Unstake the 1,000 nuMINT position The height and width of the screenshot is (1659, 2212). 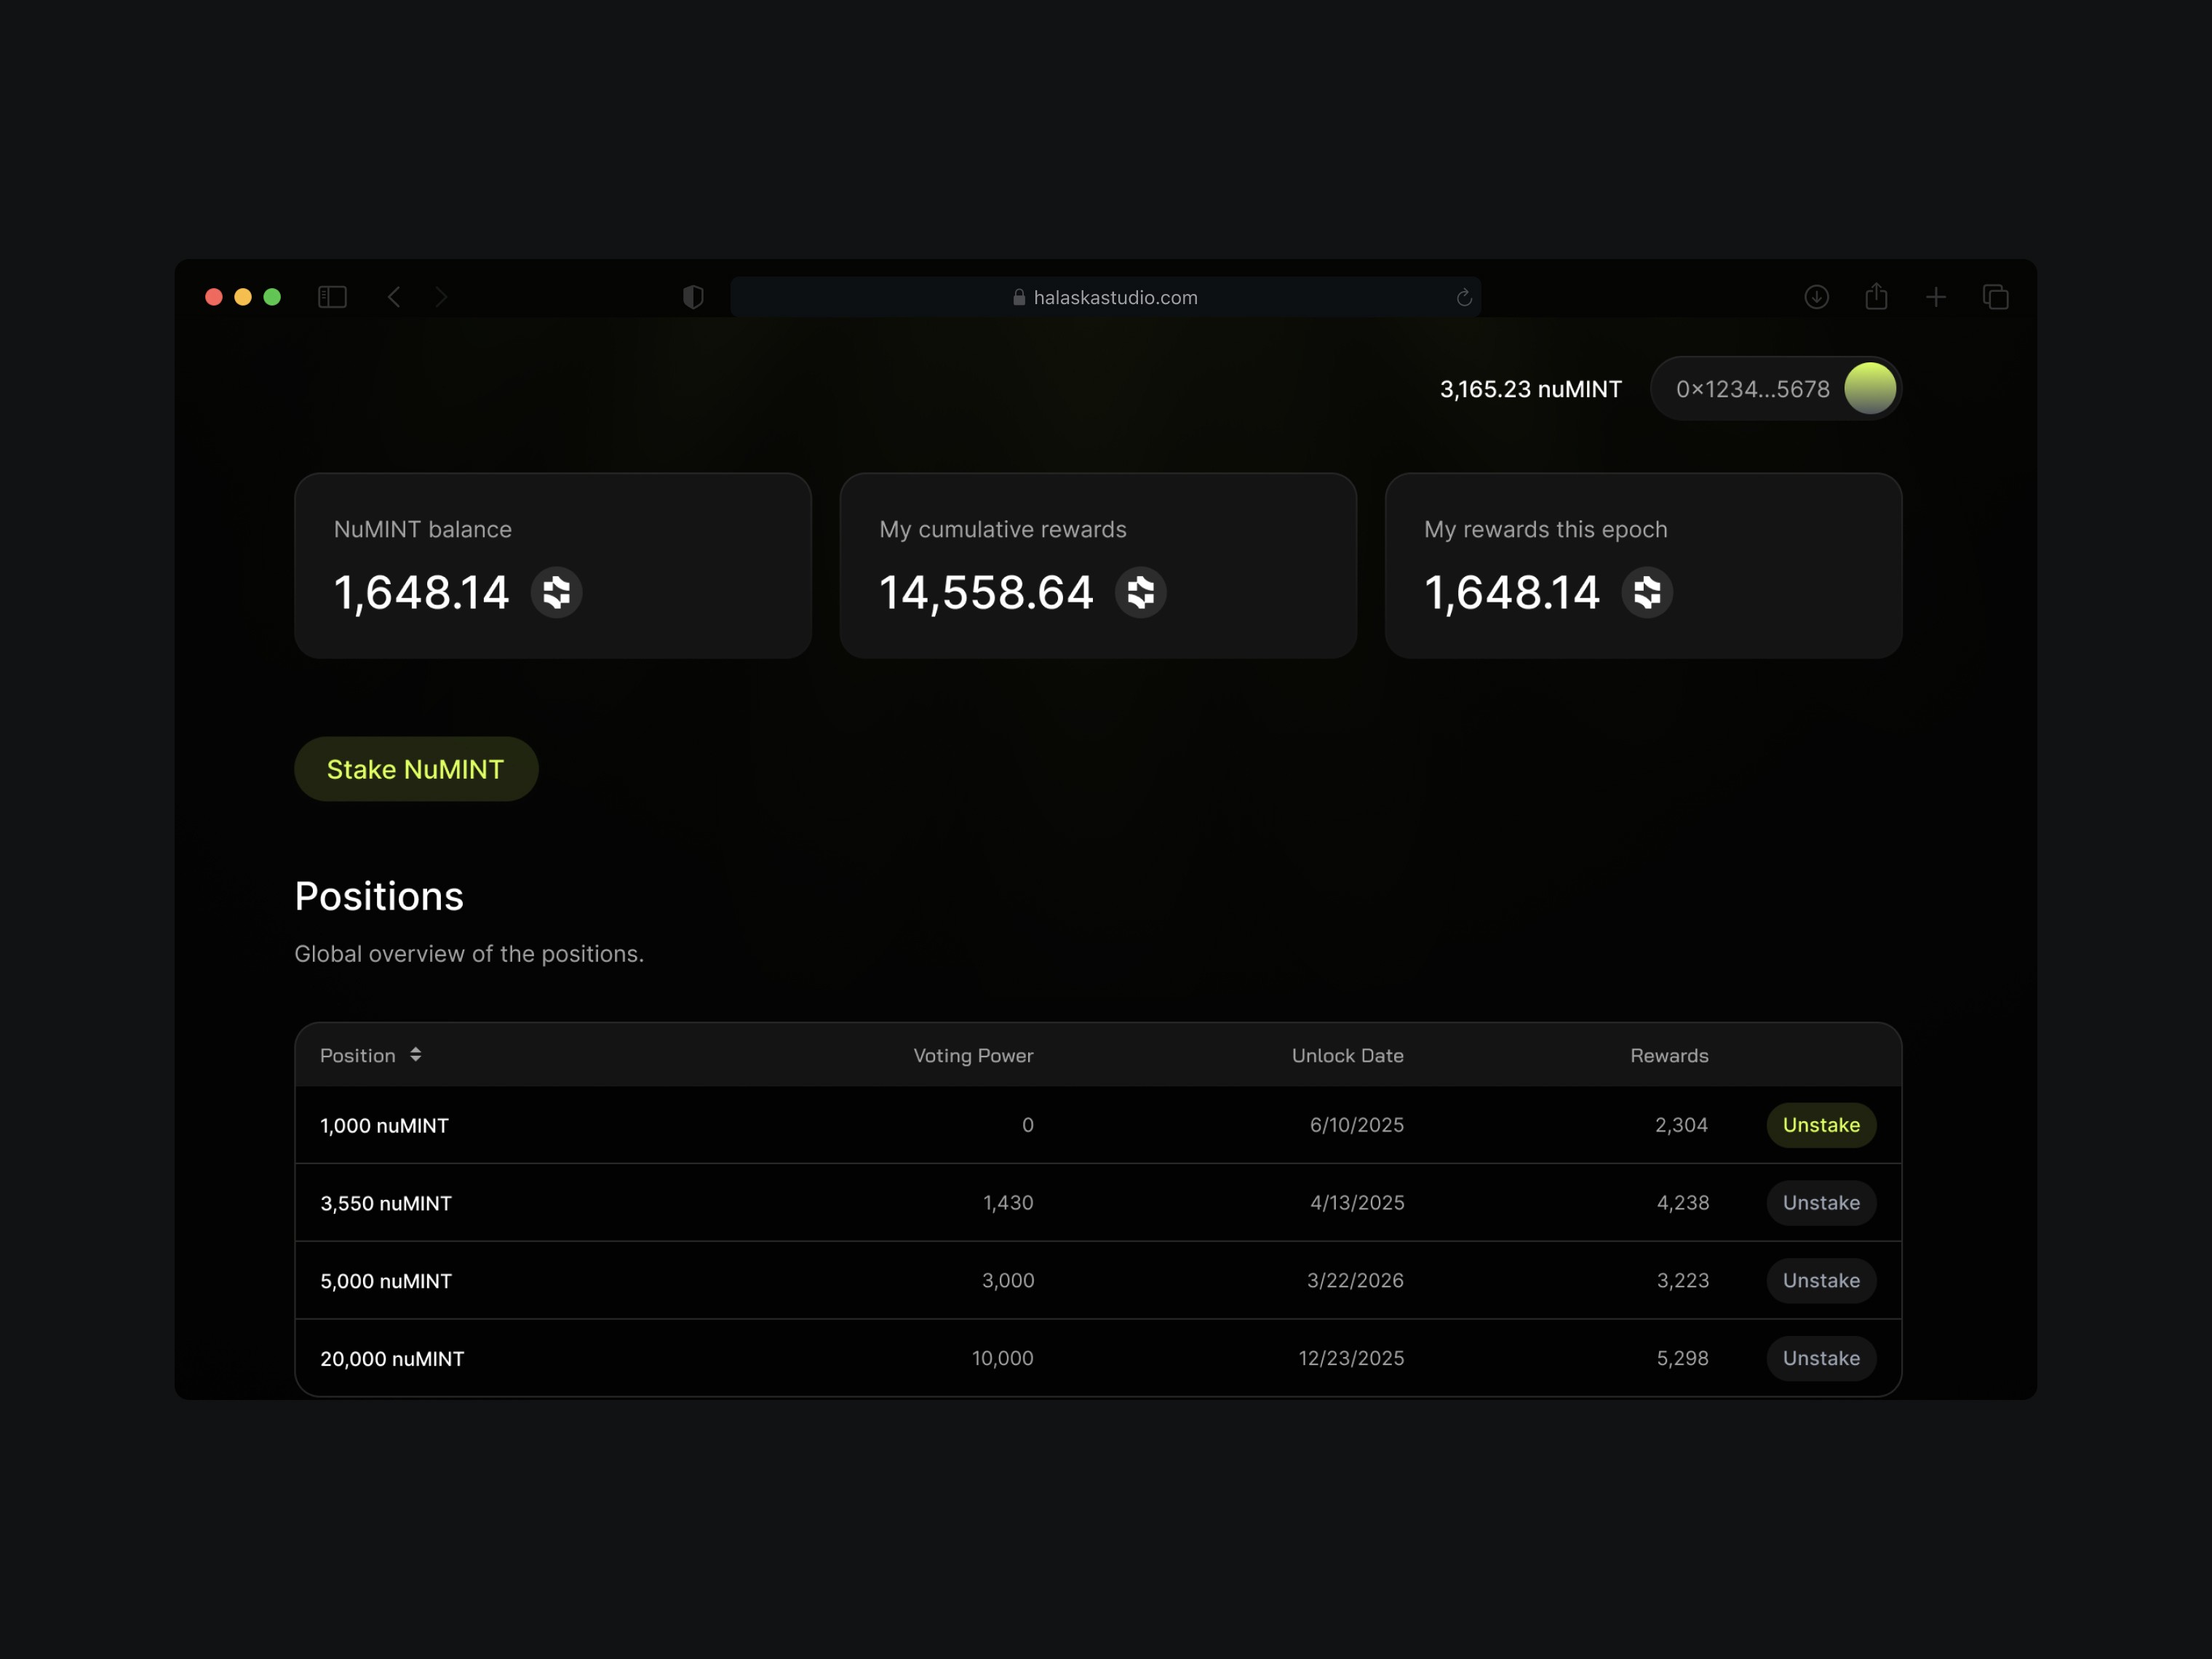tap(1820, 1125)
